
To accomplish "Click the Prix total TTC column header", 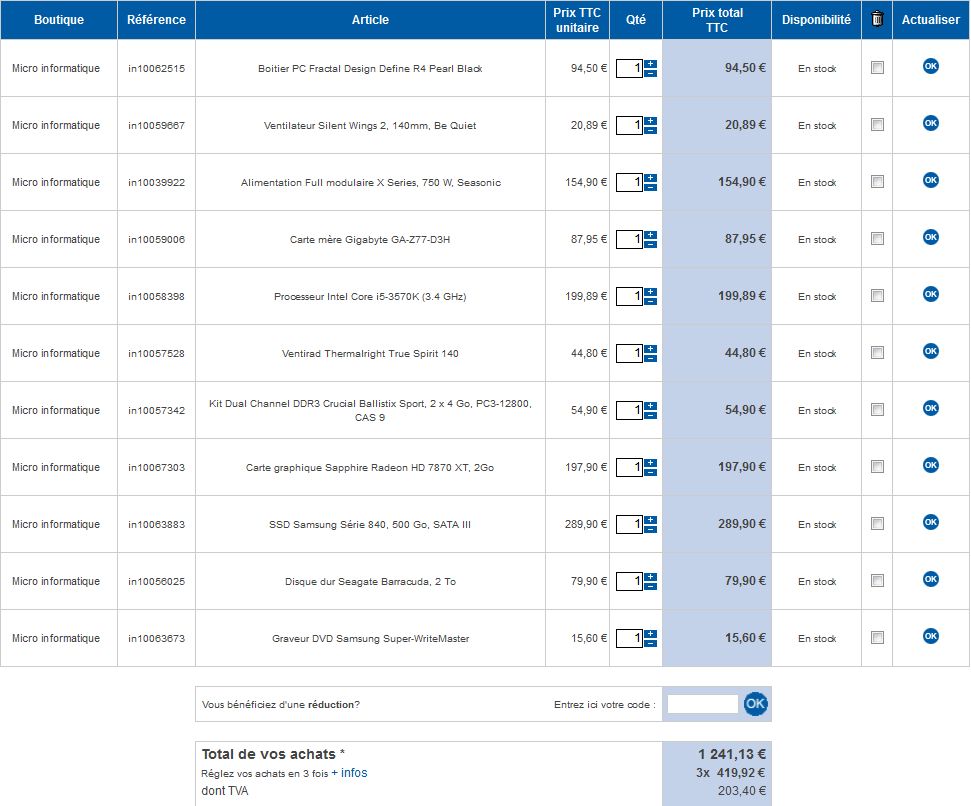I will (x=717, y=20).
